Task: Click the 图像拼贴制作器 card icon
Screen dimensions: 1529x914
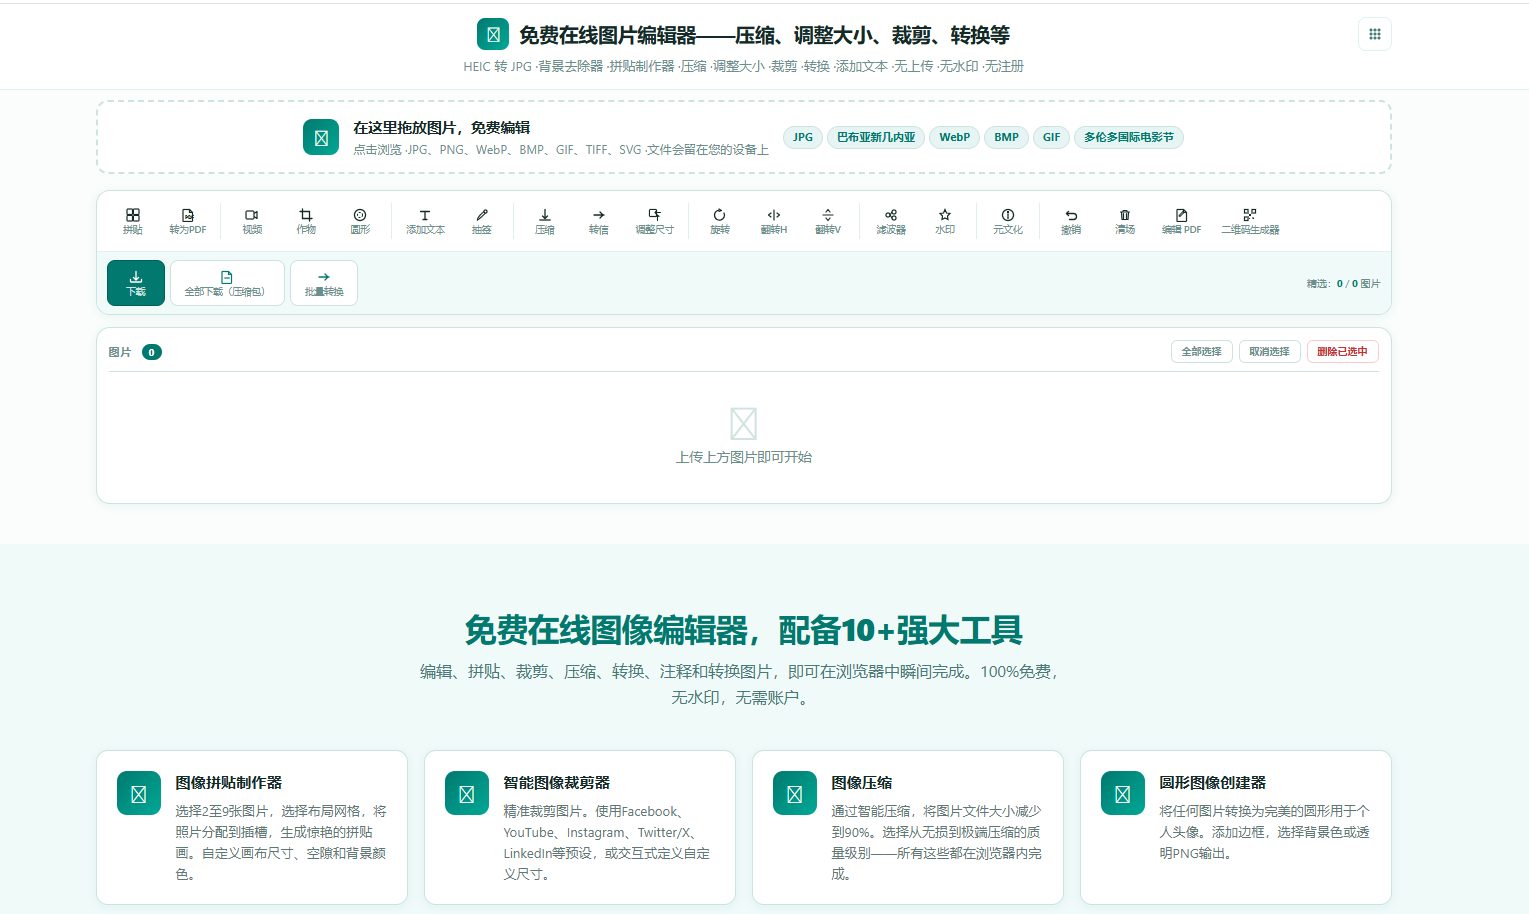Action: tap(139, 793)
